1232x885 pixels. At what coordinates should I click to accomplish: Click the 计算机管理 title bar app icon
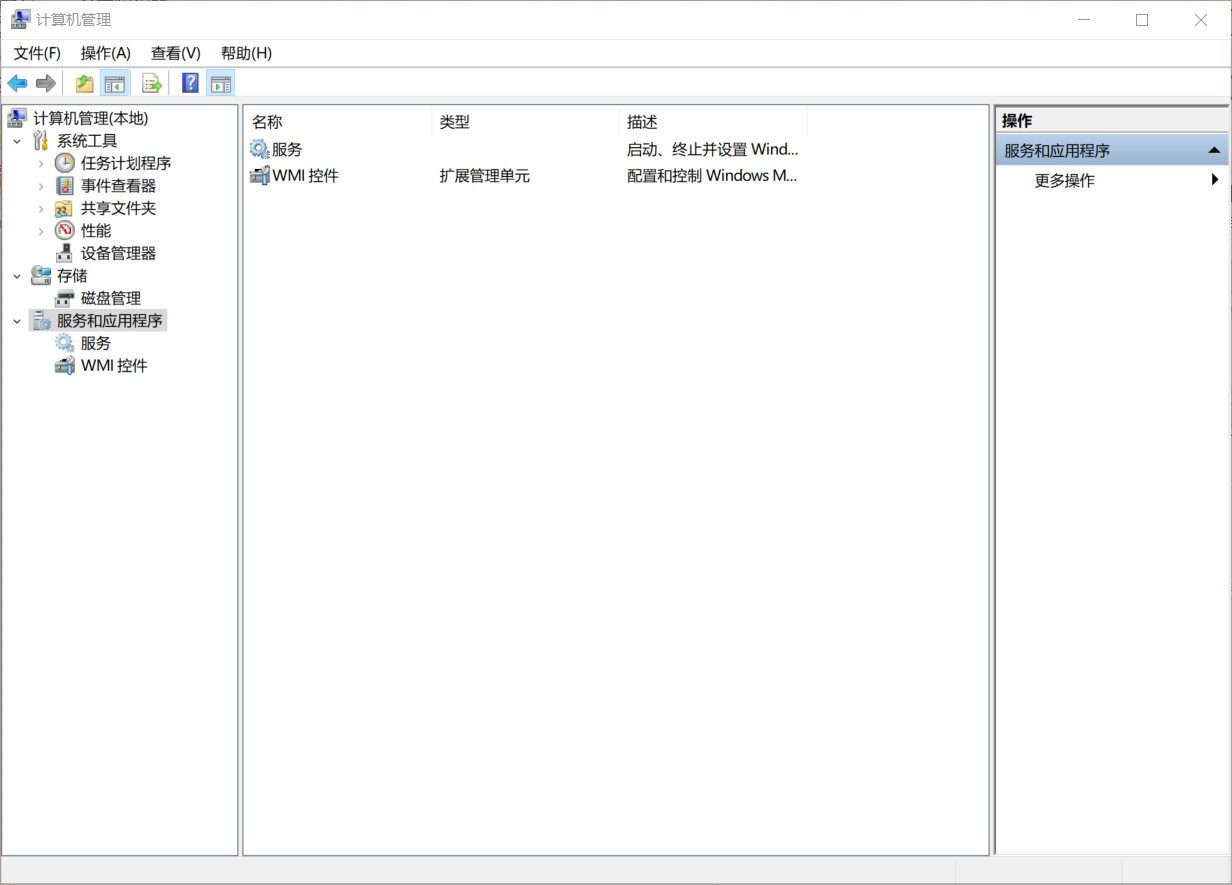[x=20, y=20]
